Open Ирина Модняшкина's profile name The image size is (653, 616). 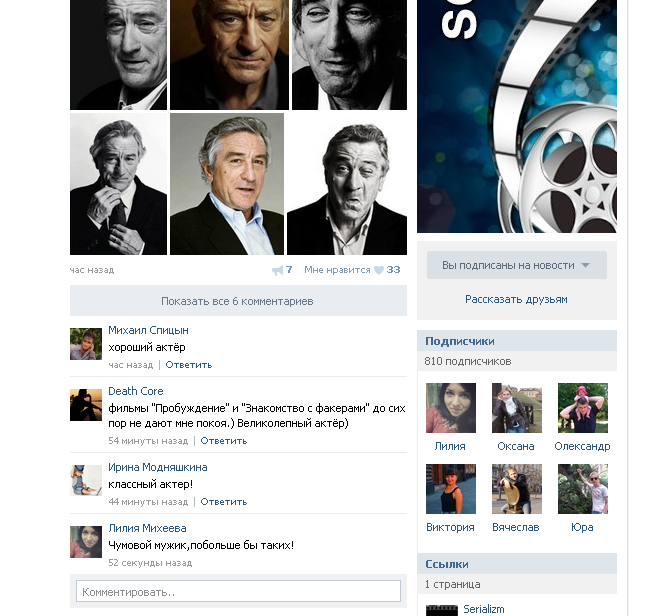pos(158,467)
